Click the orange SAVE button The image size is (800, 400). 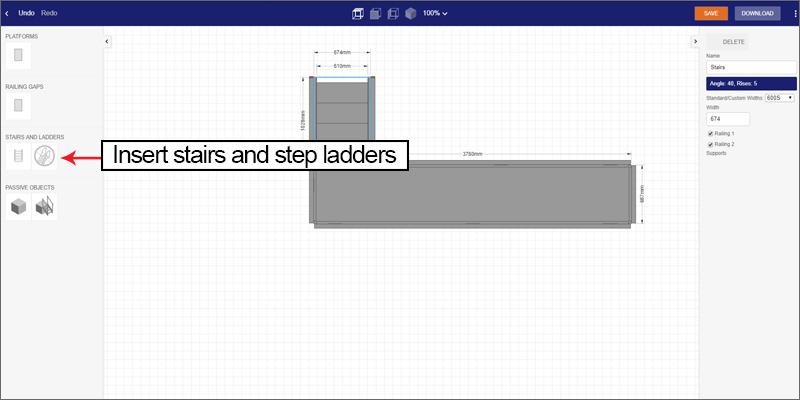[711, 13]
